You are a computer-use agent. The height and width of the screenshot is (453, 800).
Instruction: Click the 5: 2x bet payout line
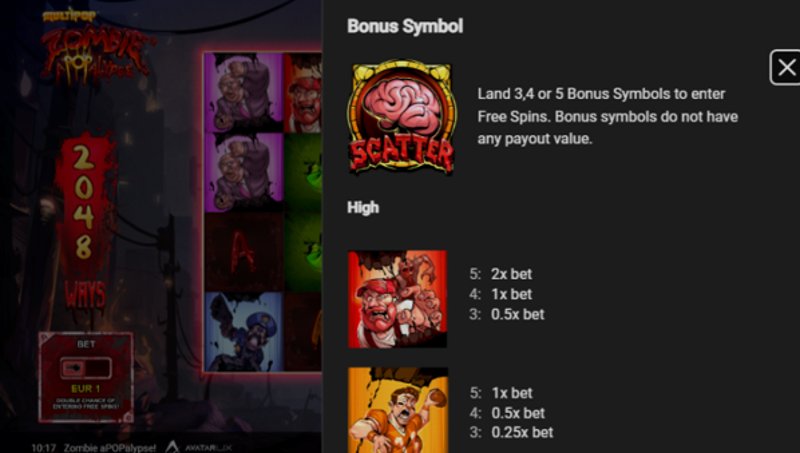pyautogui.click(x=501, y=274)
